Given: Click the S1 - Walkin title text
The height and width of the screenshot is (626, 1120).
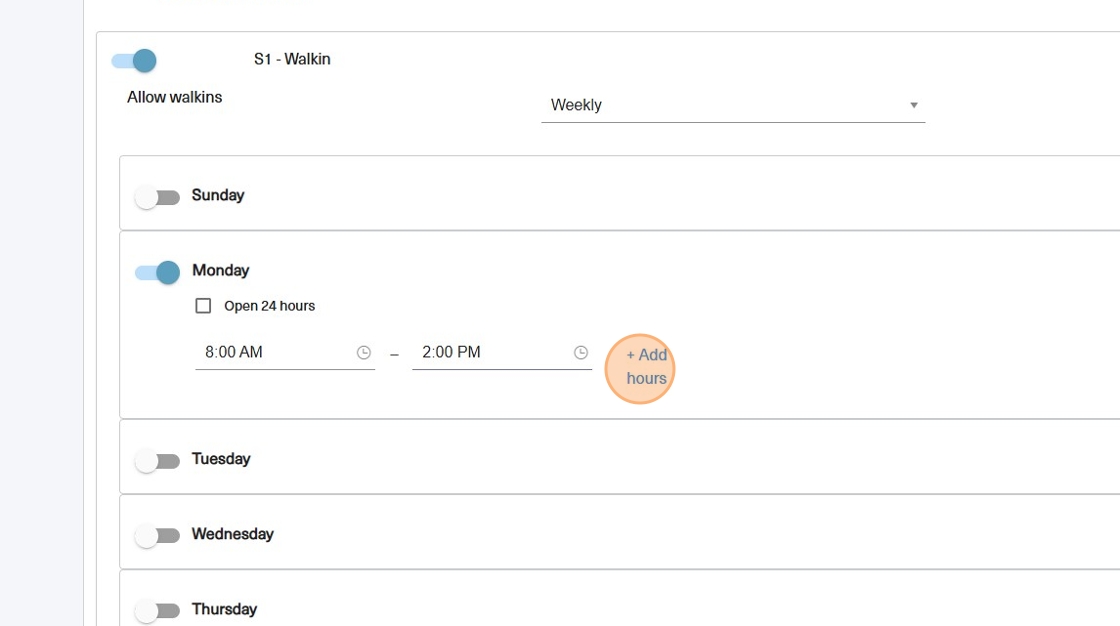Looking at the screenshot, I should (292, 59).
